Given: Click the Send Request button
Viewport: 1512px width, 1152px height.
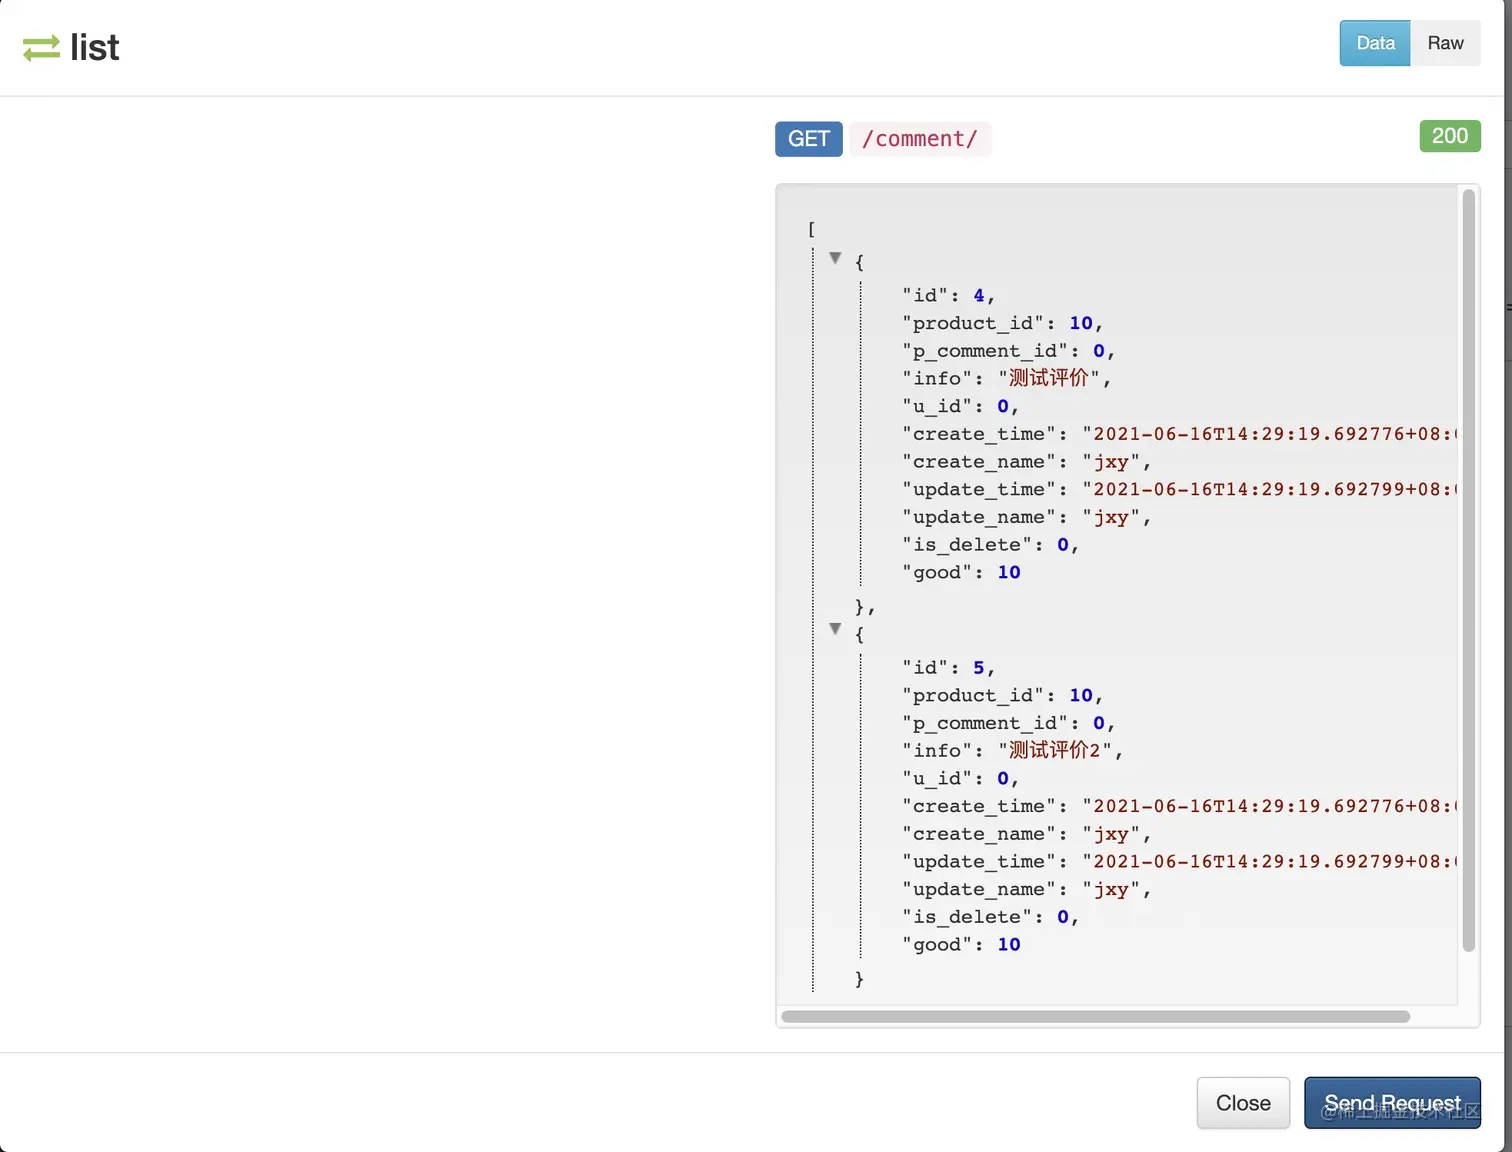Looking at the screenshot, I should coord(1392,1103).
